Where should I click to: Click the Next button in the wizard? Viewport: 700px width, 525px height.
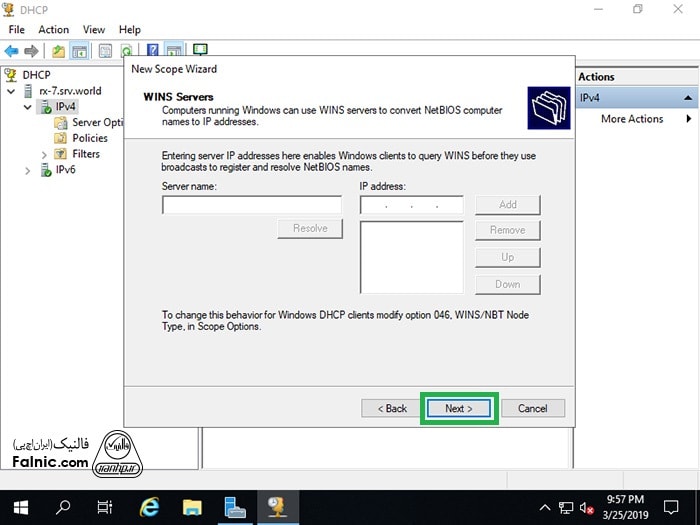click(x=459, y=408)
